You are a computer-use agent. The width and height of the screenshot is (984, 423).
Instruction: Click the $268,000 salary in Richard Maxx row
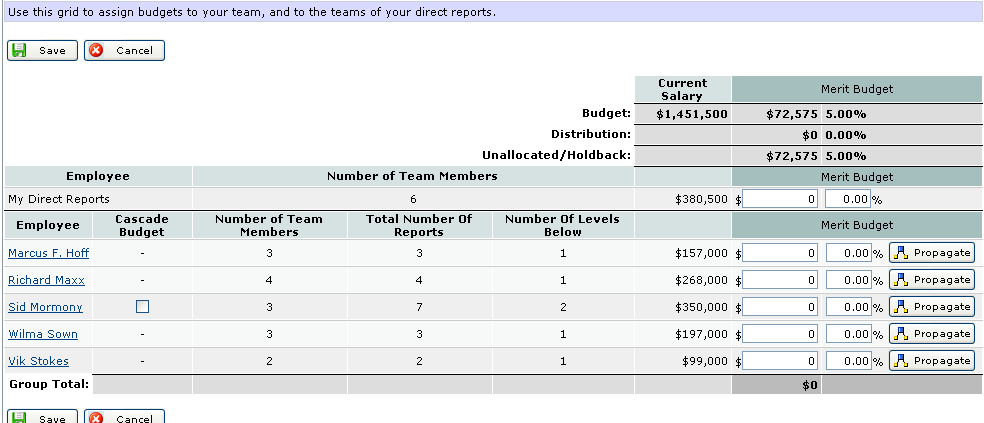click(702, 280)
